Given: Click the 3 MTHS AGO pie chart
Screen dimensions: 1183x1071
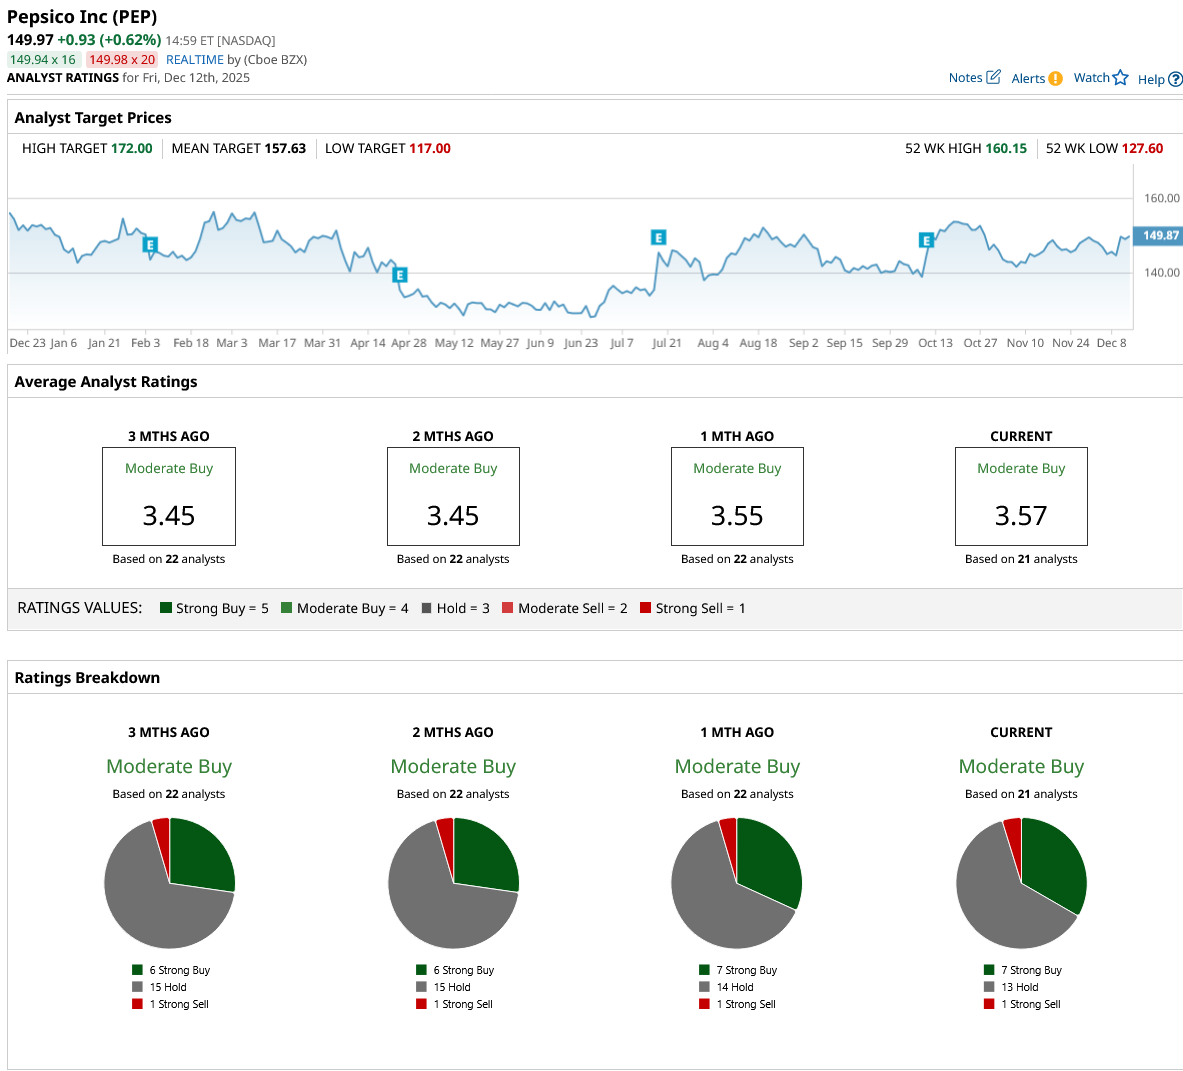Looking at the screenshot, I should [x=169, y=883].
